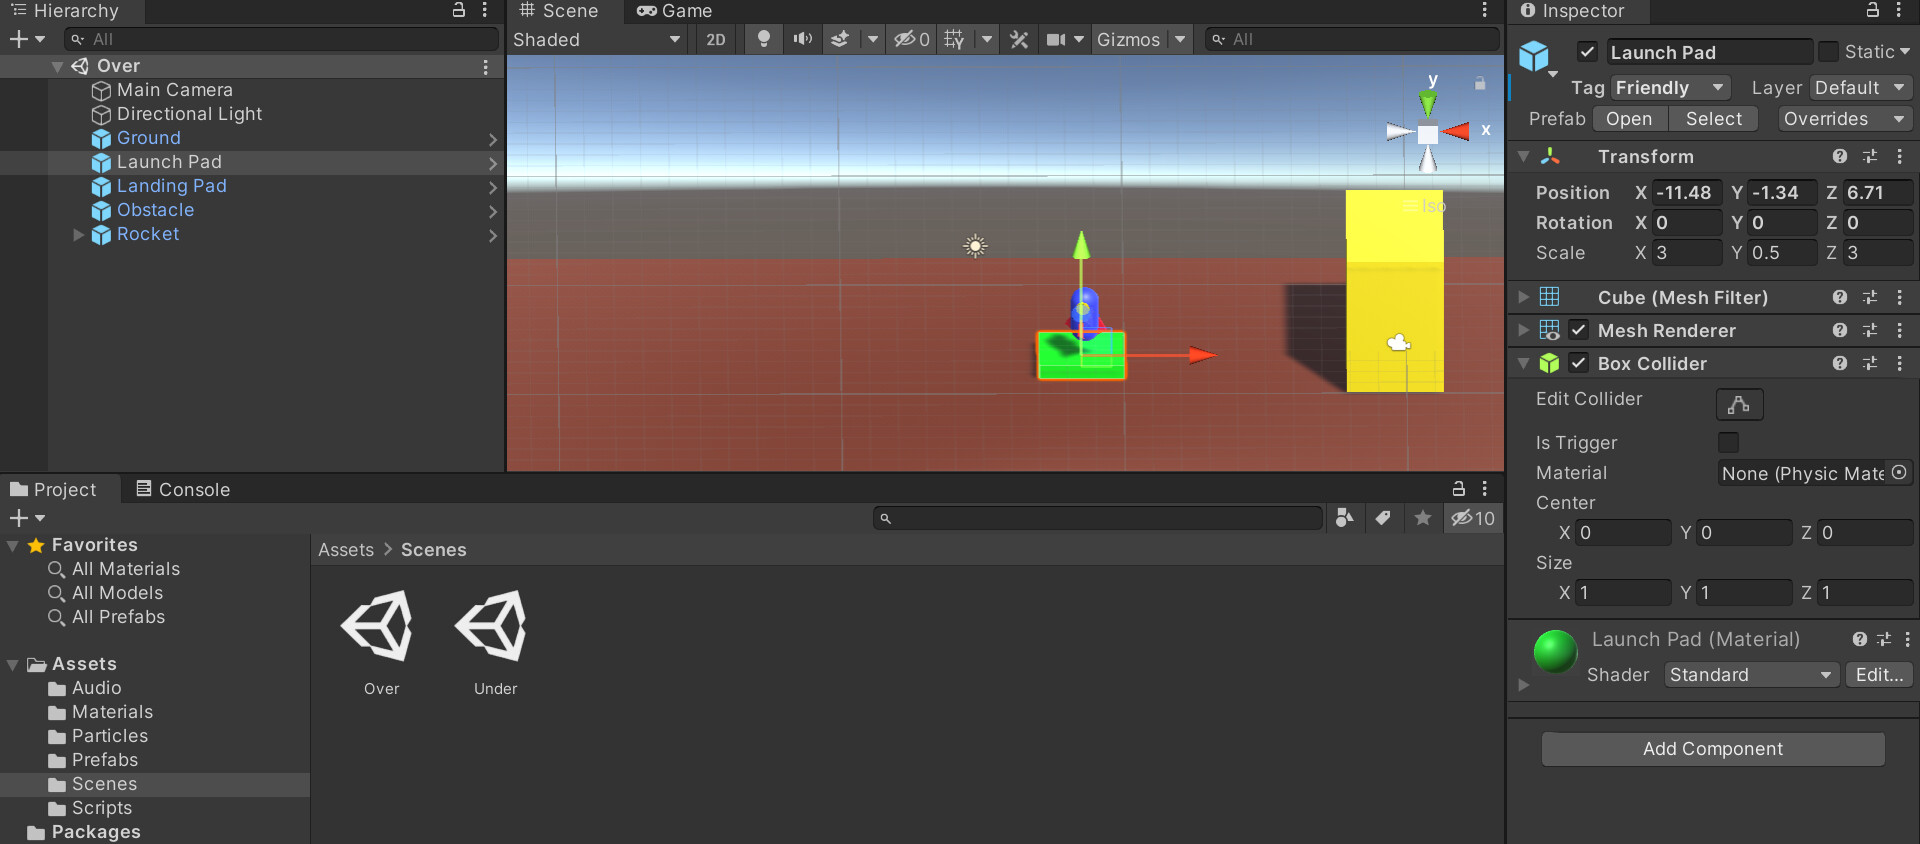Disable the Launch Pad active checkbox
The image size is (1920, 844).
coord(1587,52)
